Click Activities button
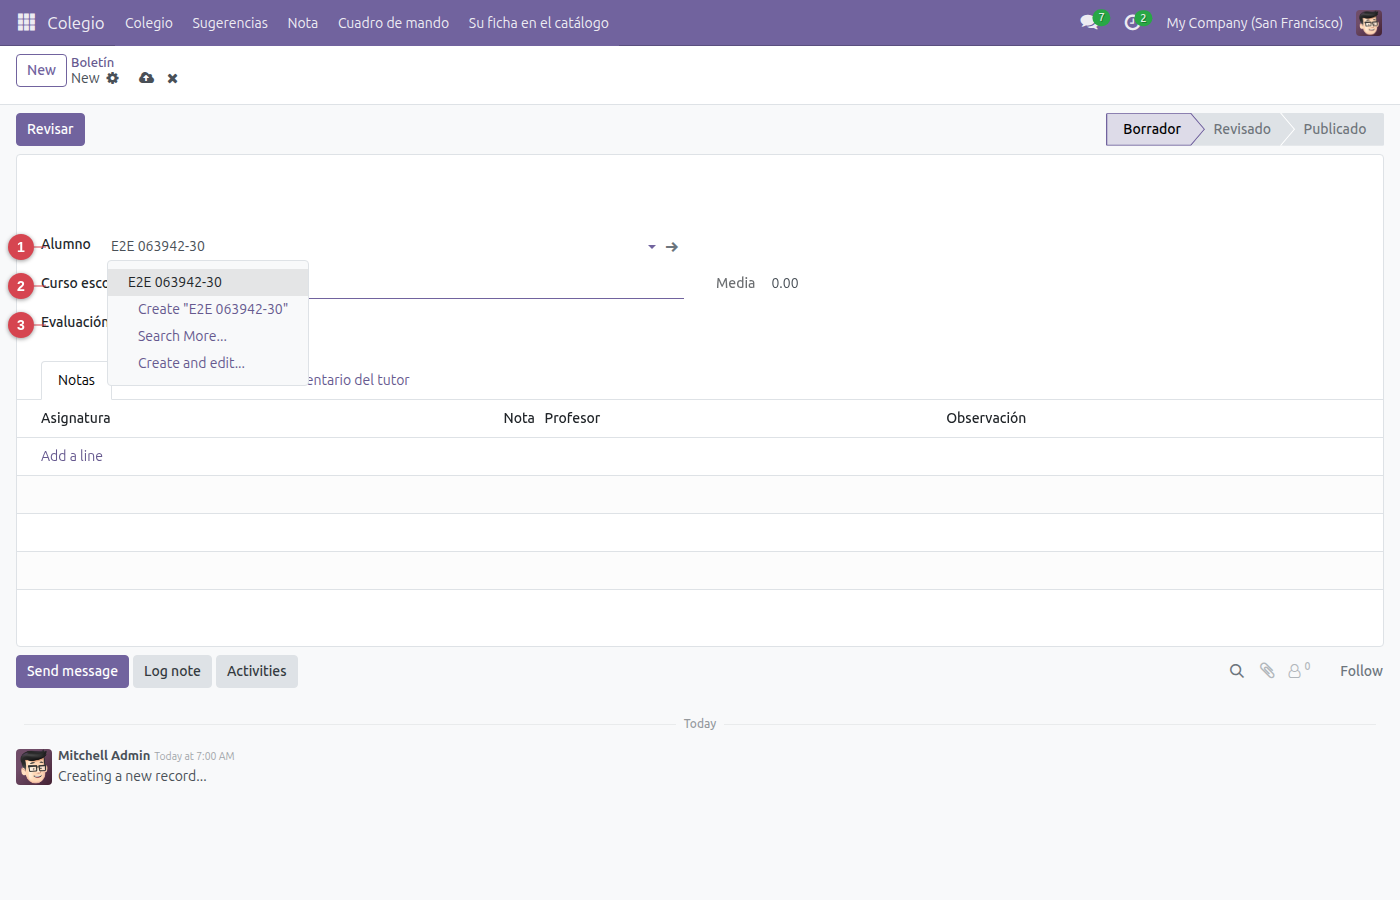 (x=257, y=671)
